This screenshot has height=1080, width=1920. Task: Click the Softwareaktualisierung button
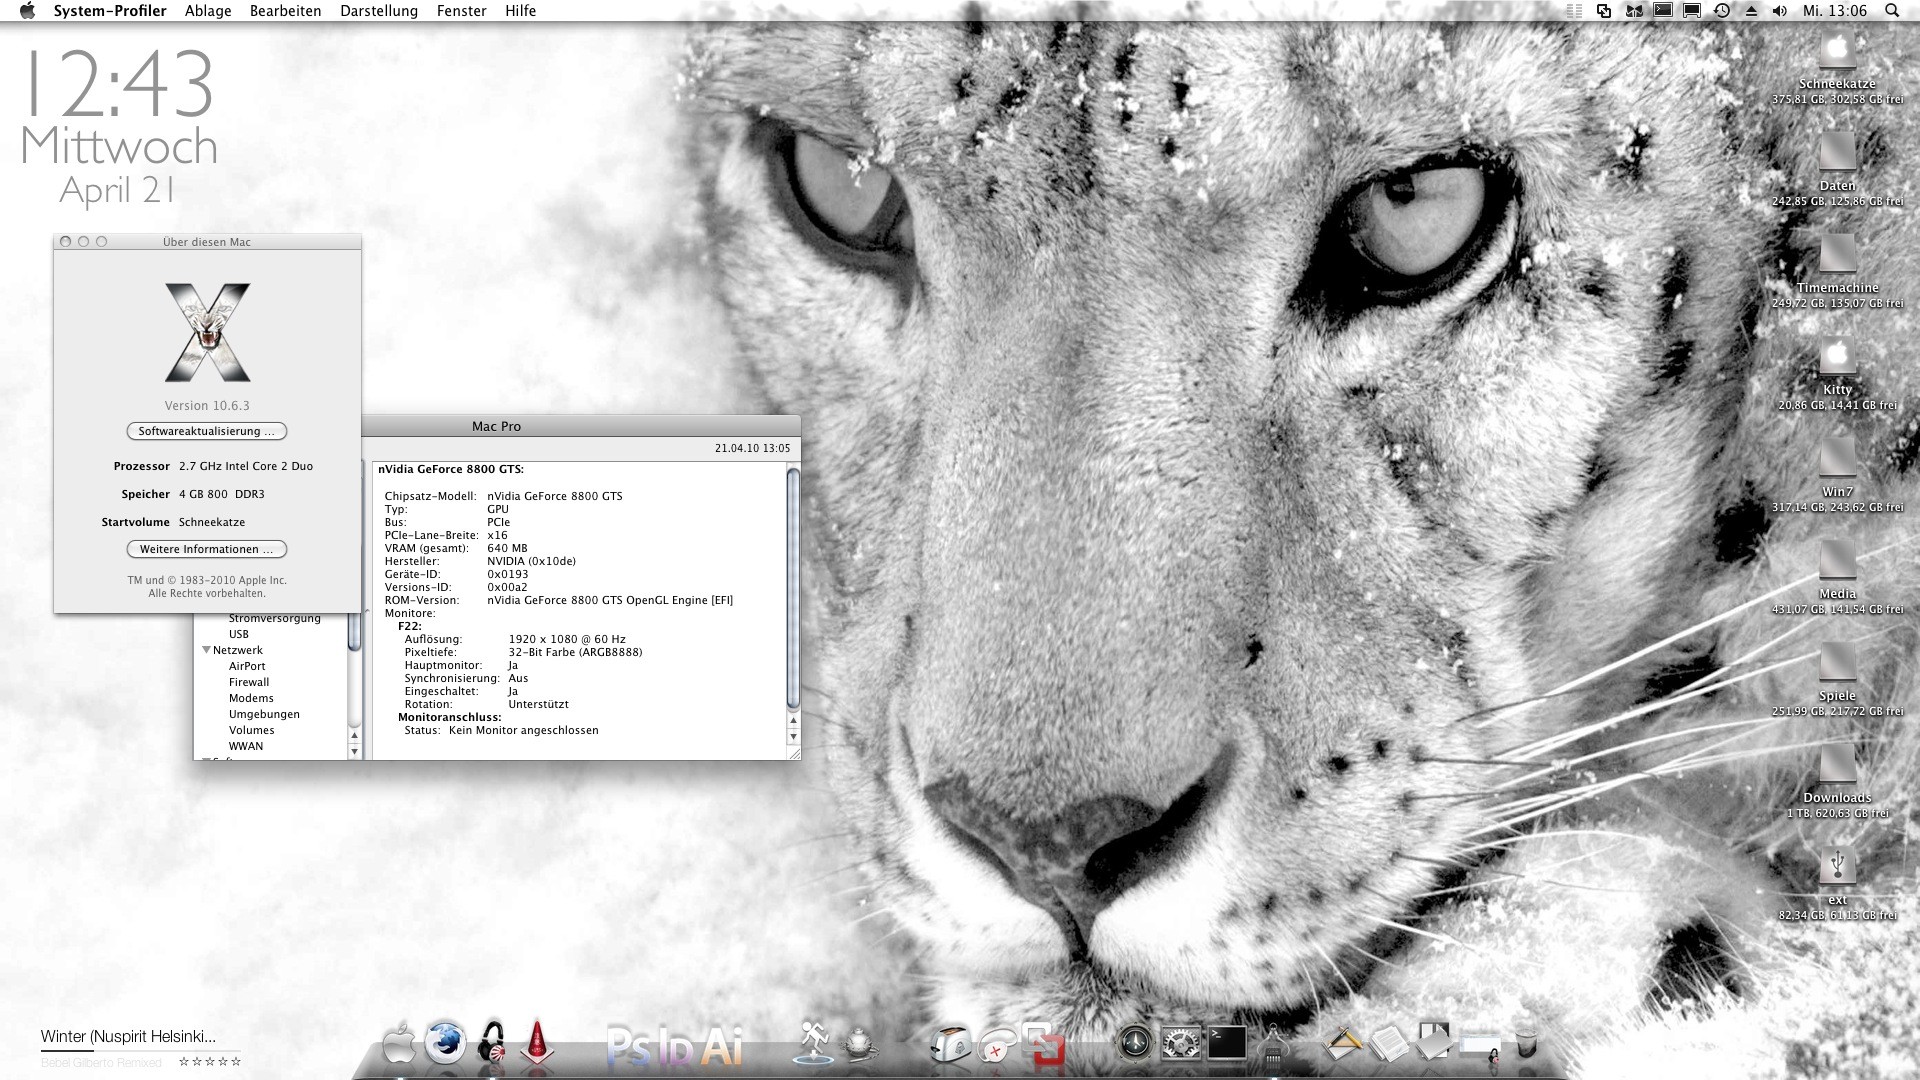pyautogui.click(x=207, y=431)
